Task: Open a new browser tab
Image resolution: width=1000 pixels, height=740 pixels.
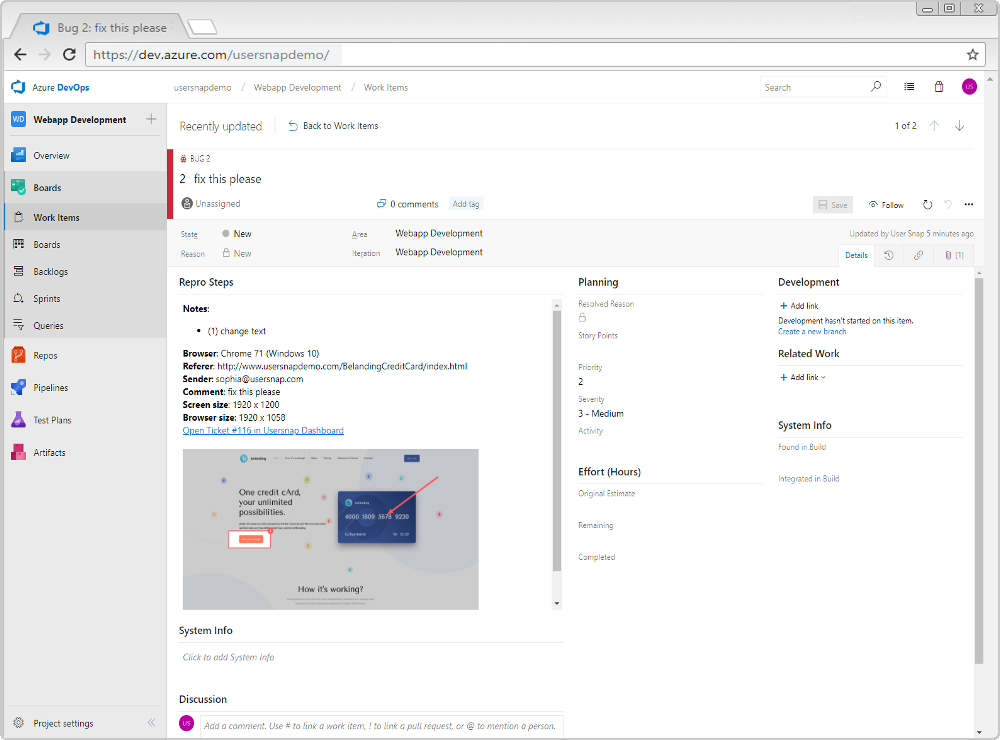Action: pyautogui.click(x=202, y=27)
